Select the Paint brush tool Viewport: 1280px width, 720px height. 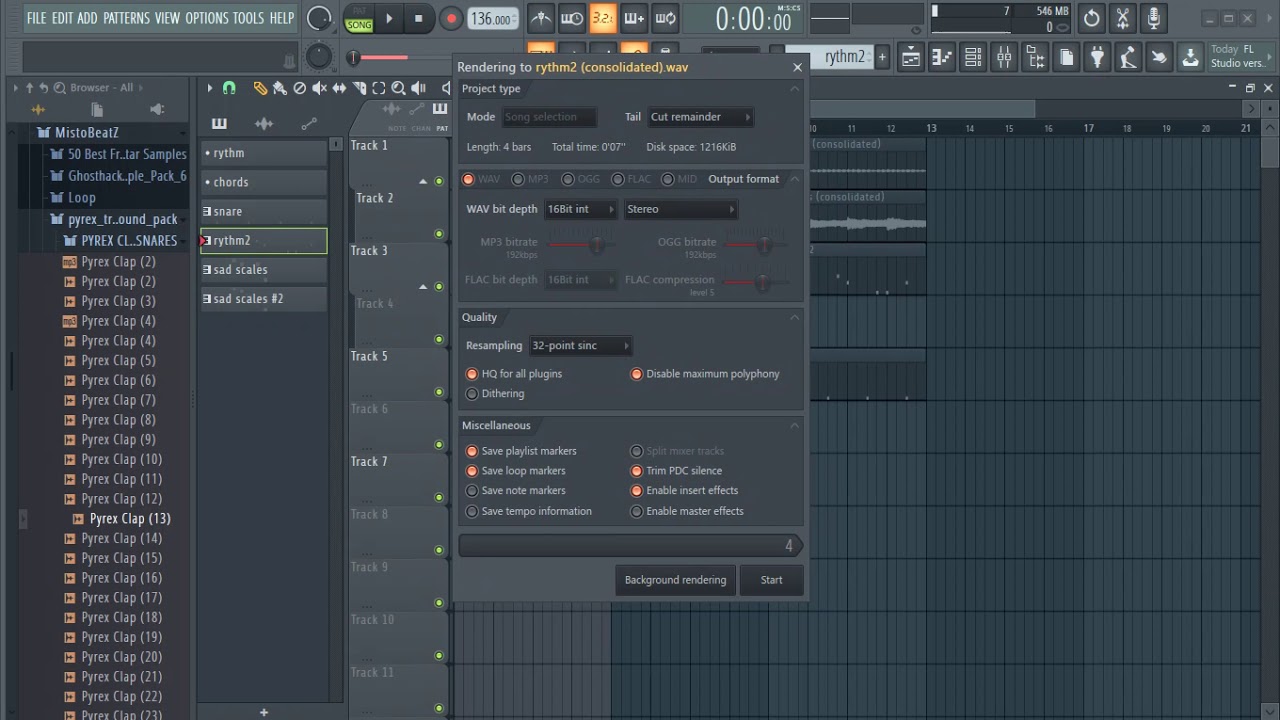[x=279, y=88]
